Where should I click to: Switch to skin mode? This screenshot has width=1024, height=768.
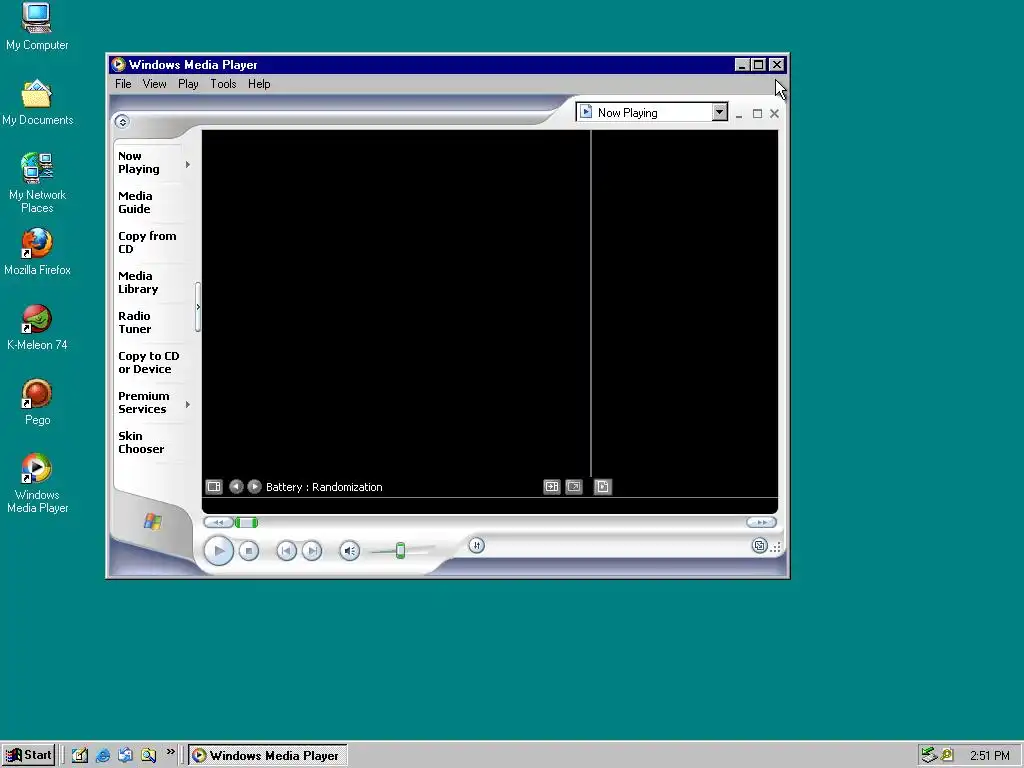click(x=759, y=545)
